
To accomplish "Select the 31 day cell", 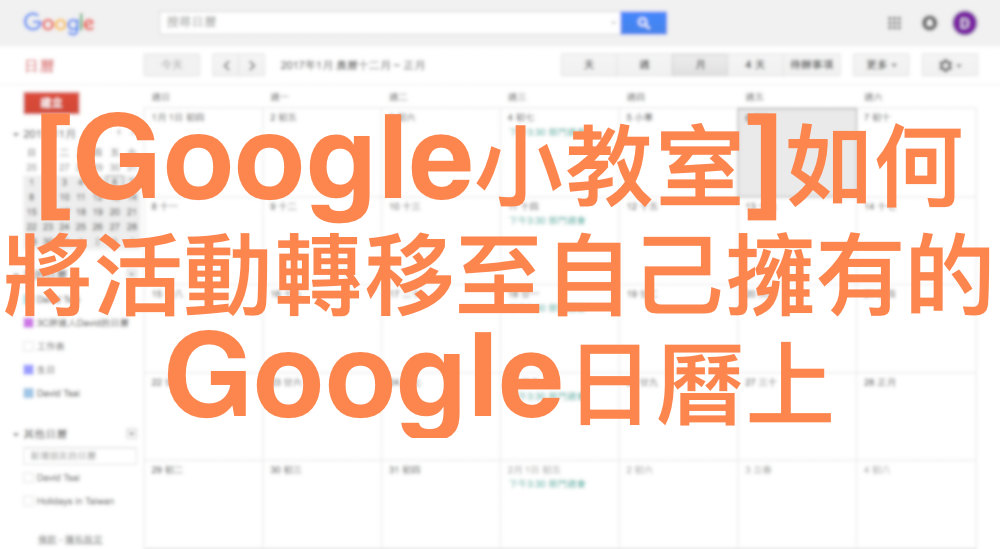I will pyautogui.click(x=441, y=504).
